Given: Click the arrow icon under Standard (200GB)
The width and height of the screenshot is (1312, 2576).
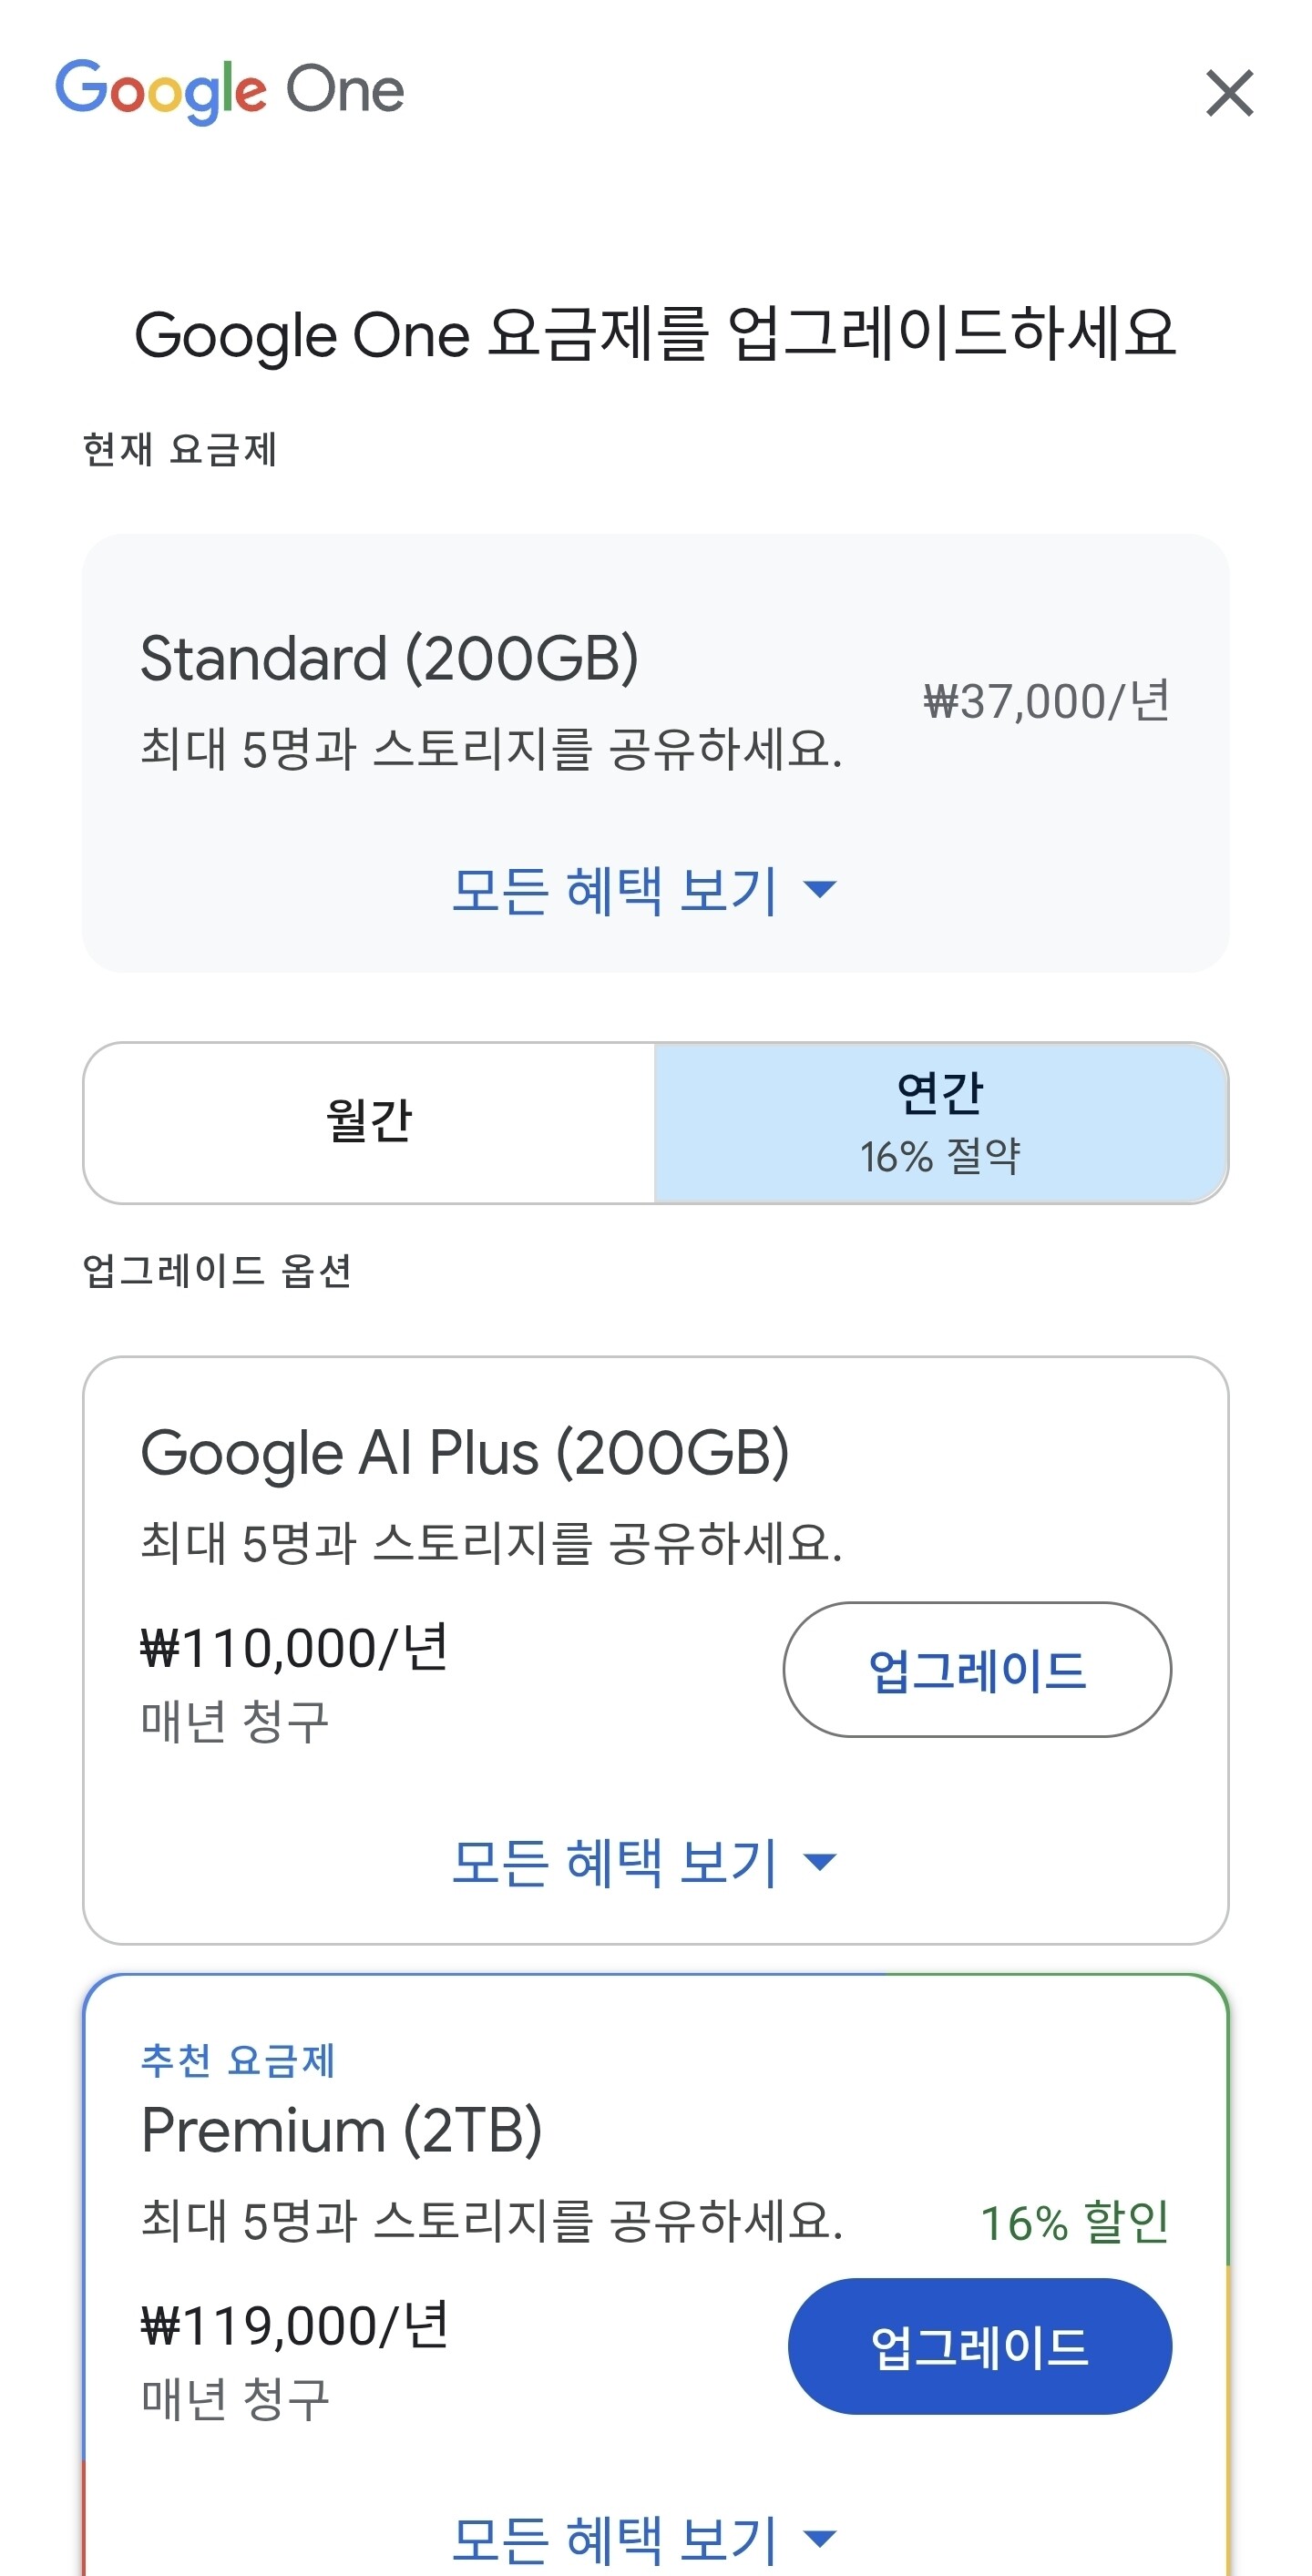Looking at the screenshot, I should coord(820,888).
